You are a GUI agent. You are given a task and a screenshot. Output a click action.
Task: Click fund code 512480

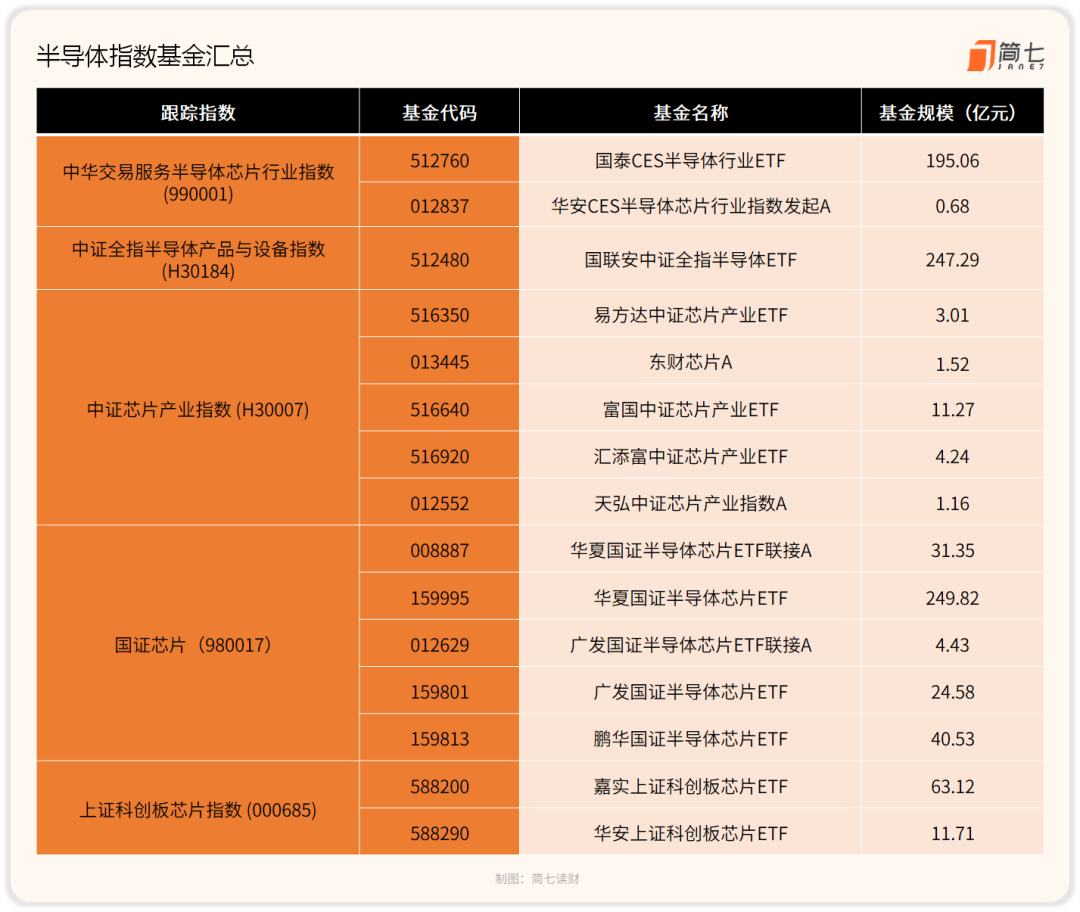(x=439, y=260)
